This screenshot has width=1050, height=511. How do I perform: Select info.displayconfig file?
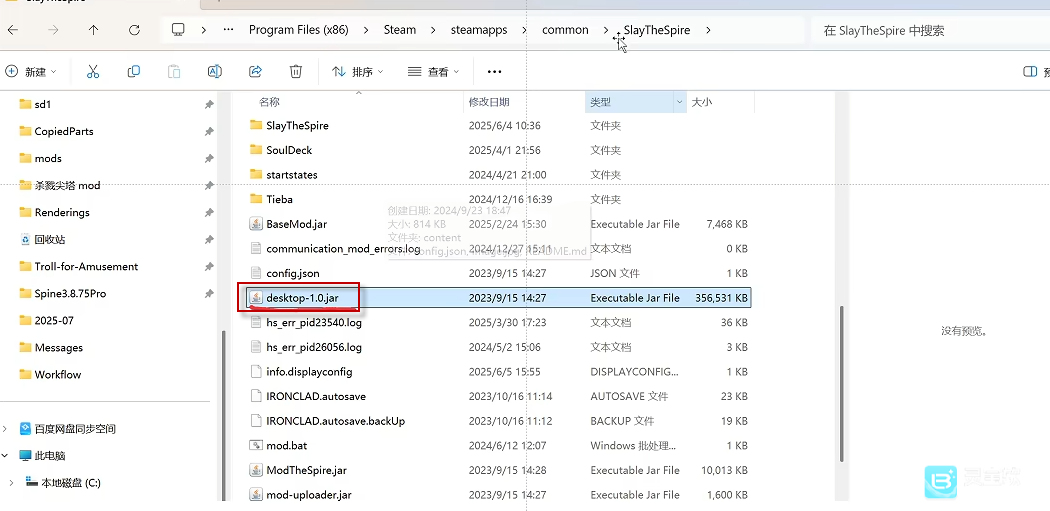[309, 372]
